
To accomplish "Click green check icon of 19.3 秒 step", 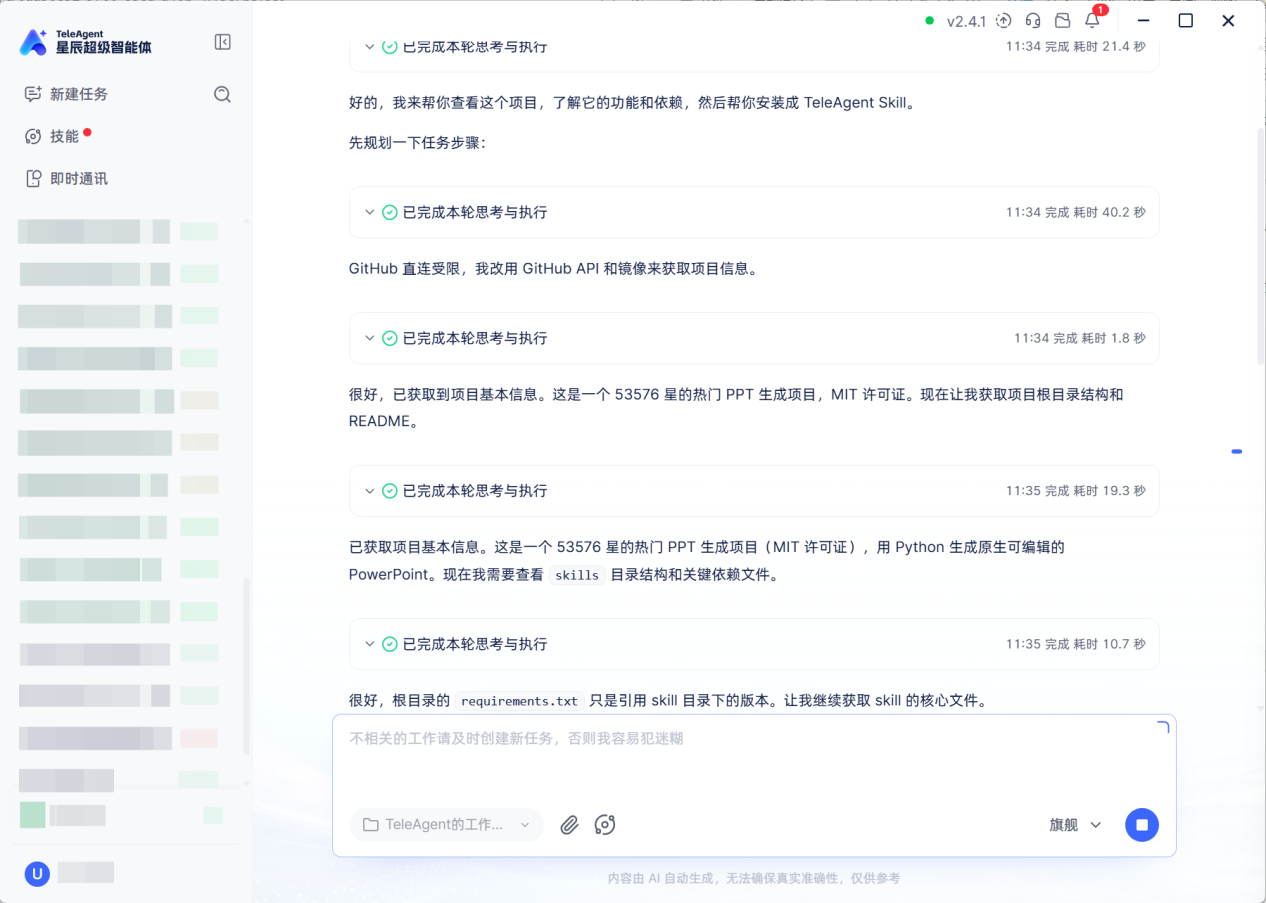I will 390,491.
